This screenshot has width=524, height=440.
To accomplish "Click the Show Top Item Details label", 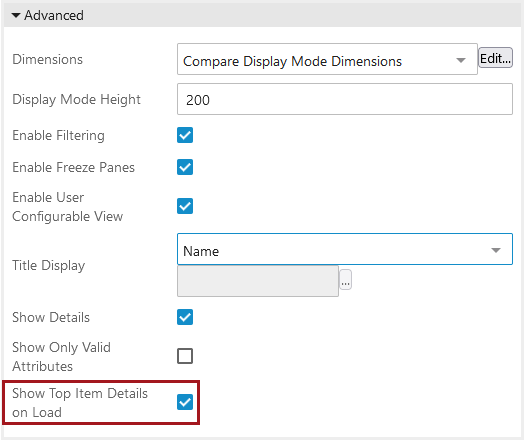I will [x=80, y=403].
